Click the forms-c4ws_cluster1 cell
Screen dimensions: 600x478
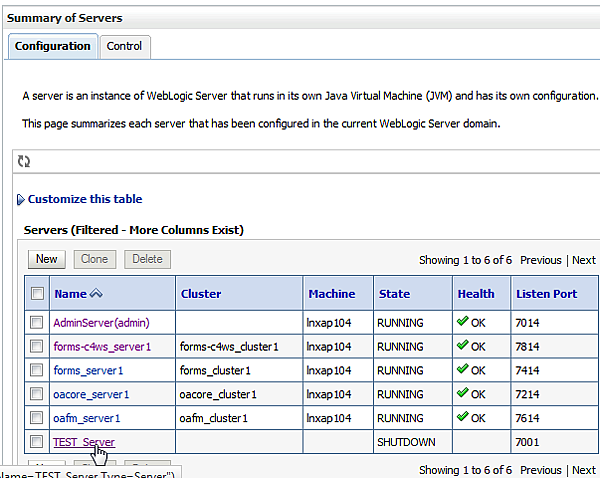point(239,346)
